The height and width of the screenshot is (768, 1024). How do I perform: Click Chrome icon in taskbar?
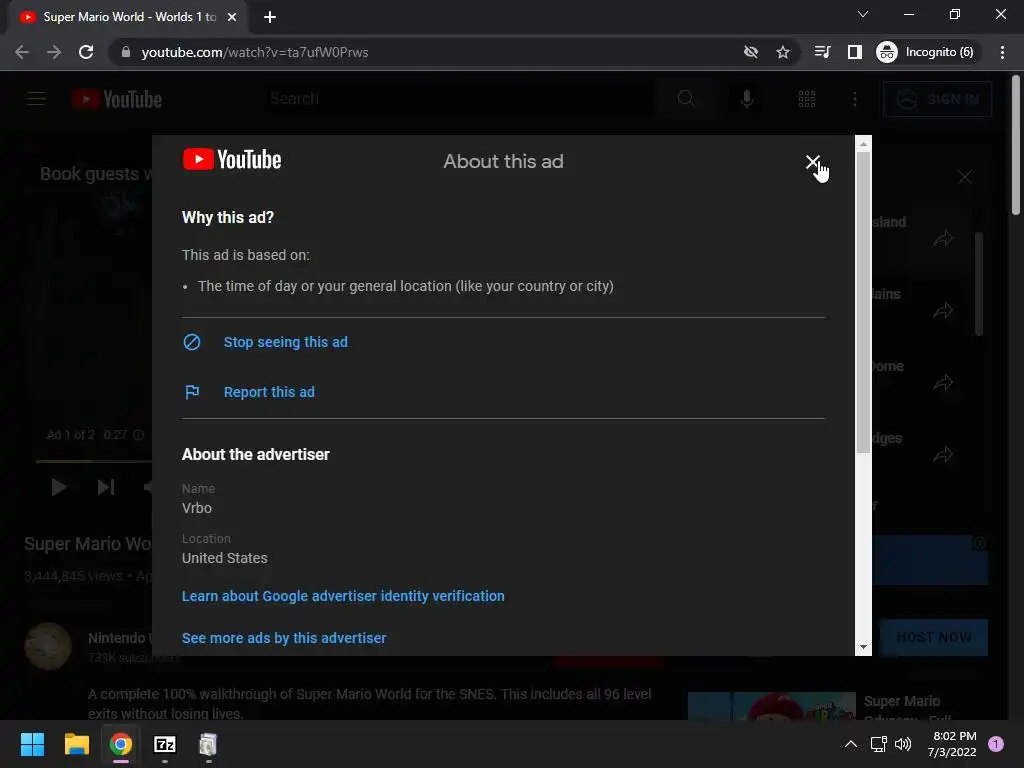point(121,744)
